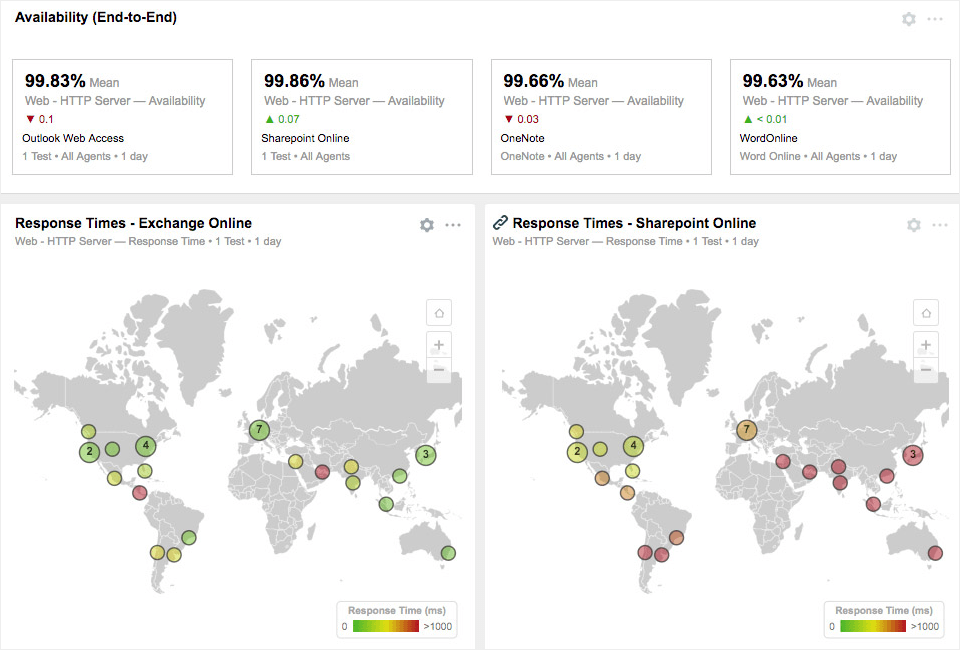Open Sharepoint Online availability card
The width and height of the screenshot is (960, 650).
361,117
